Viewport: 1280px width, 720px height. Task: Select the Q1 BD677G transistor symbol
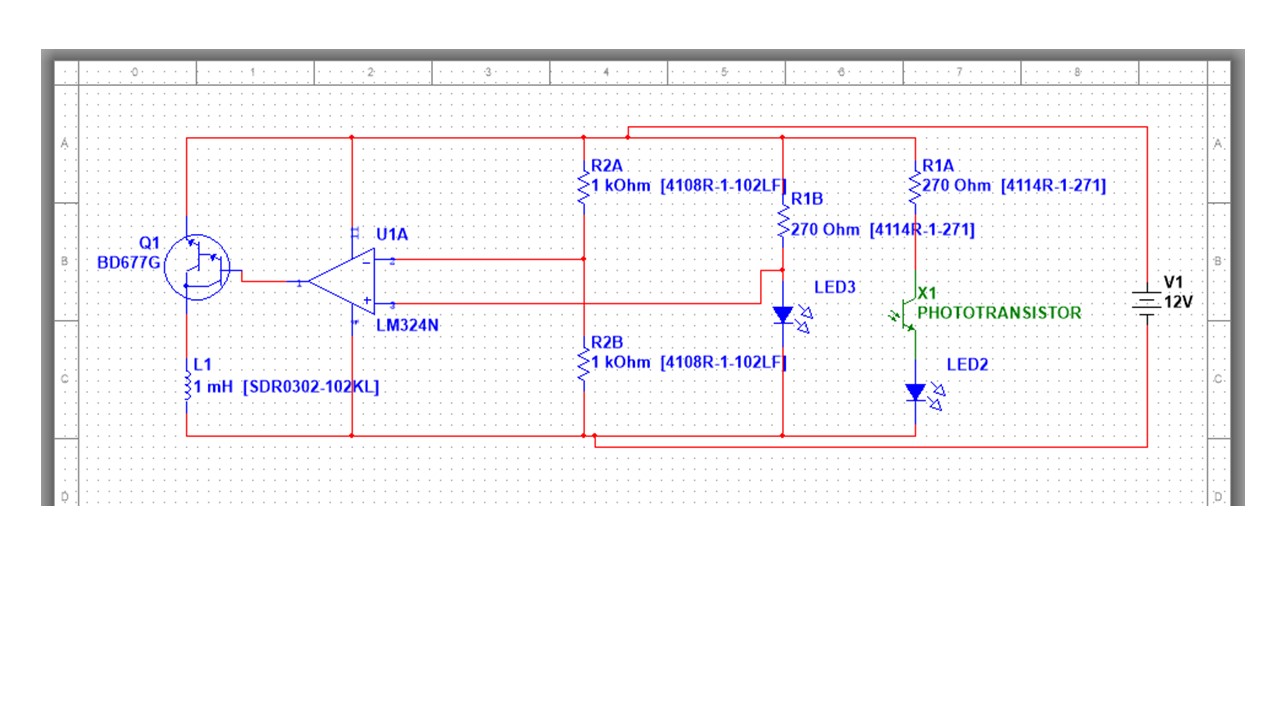(x=198, y=267)
